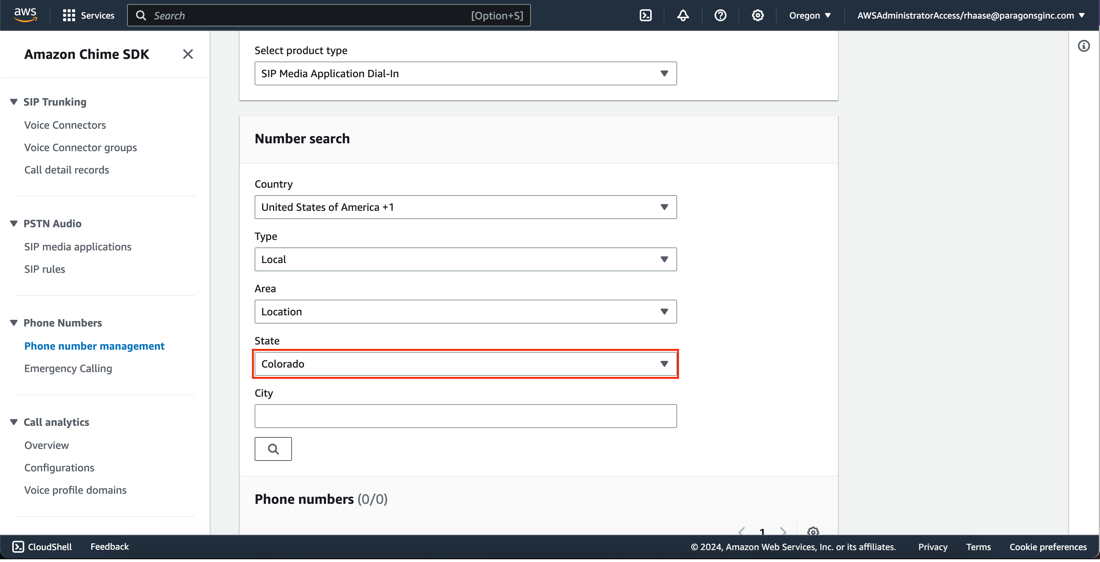Viewport: 1100px width, 562px height.
Task: Open Cookie preferences
Action: [1048, 547]
